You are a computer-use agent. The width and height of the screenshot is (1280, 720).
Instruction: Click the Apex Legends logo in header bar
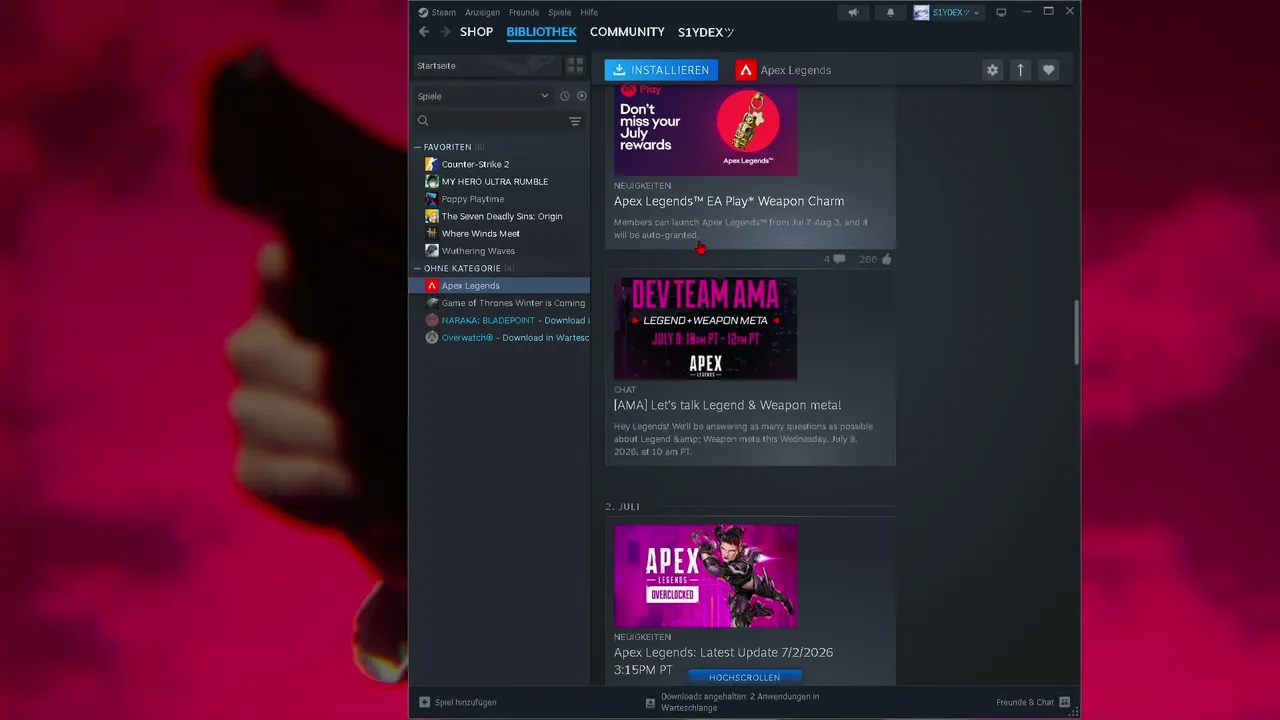click(745, 70)
